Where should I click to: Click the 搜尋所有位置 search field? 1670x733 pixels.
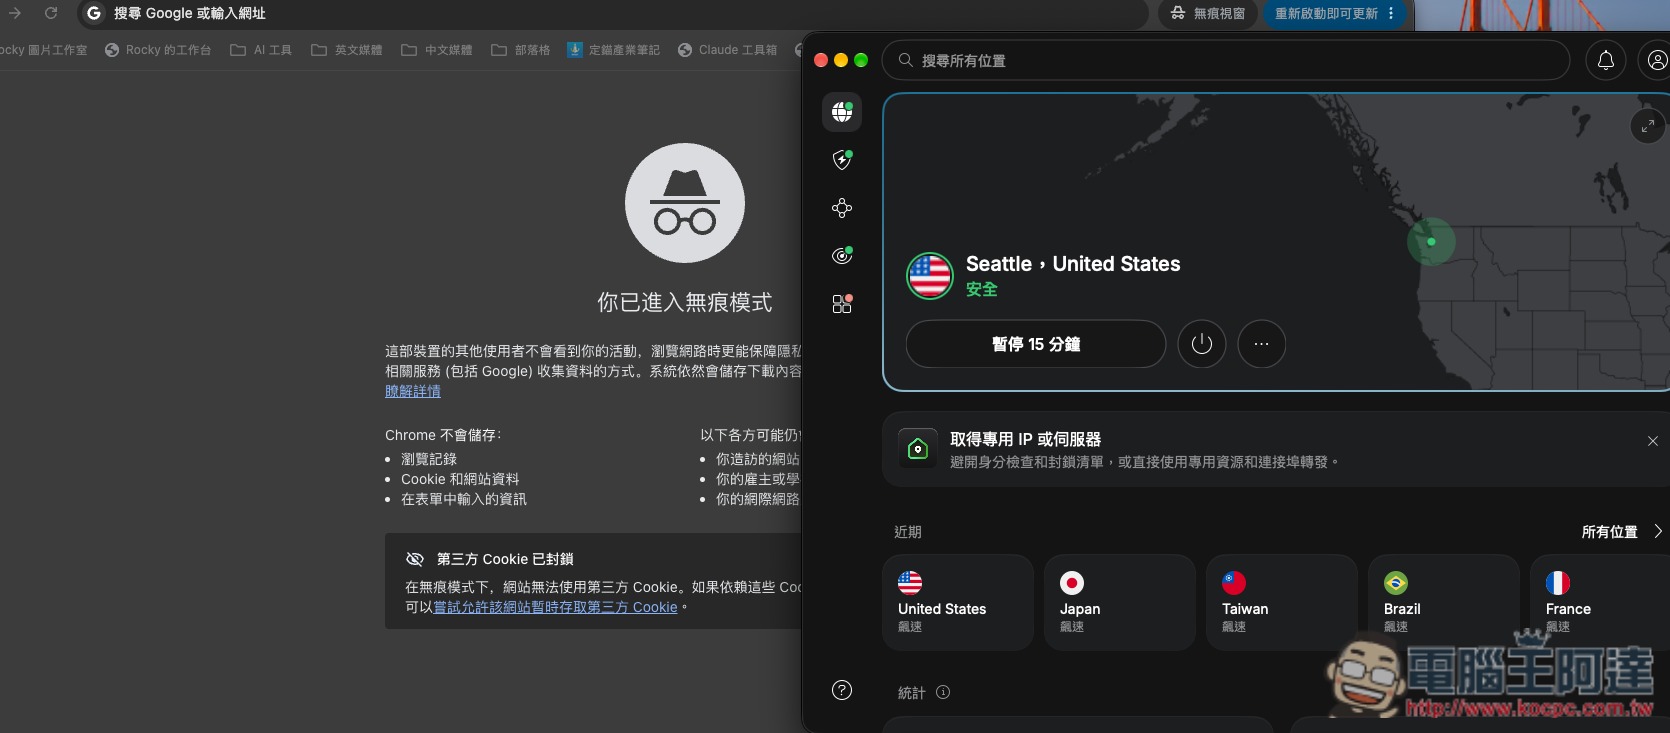pos(1226,61)
